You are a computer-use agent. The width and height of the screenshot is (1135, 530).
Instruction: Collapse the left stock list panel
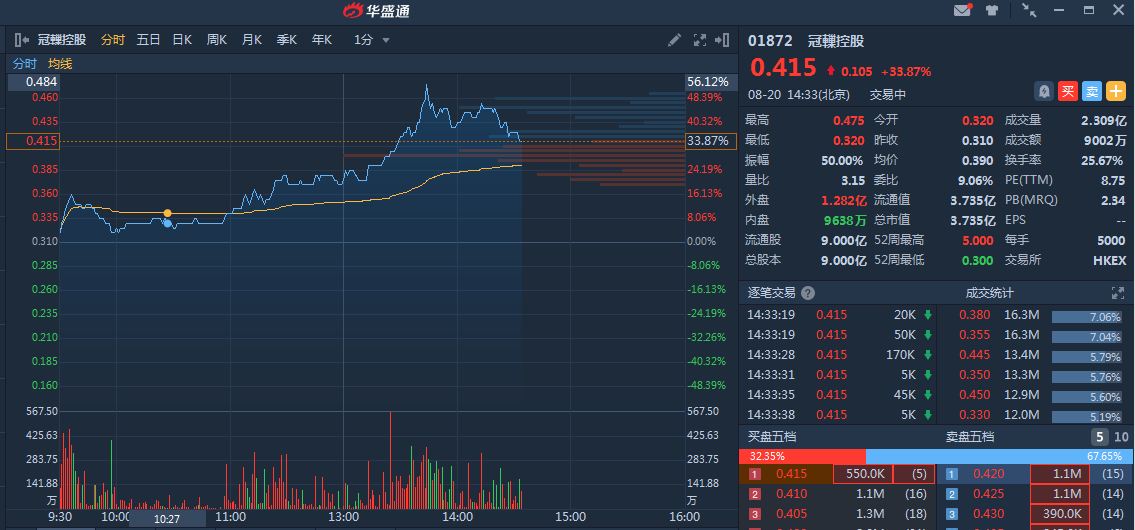pos(22,40)
